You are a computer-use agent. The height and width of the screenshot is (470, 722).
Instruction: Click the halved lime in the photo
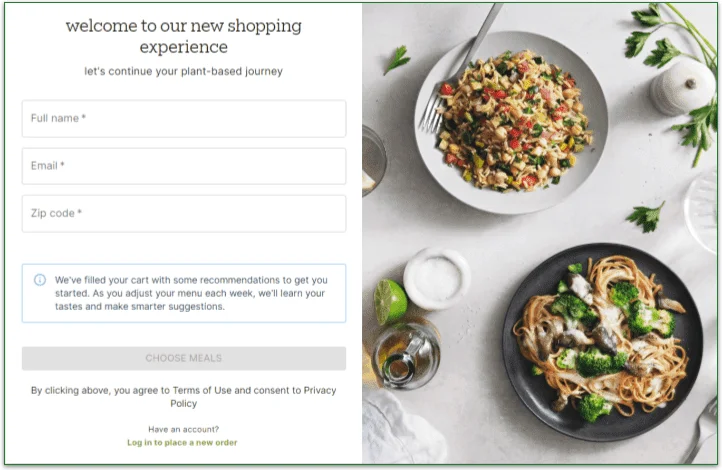tap(390, 300)
